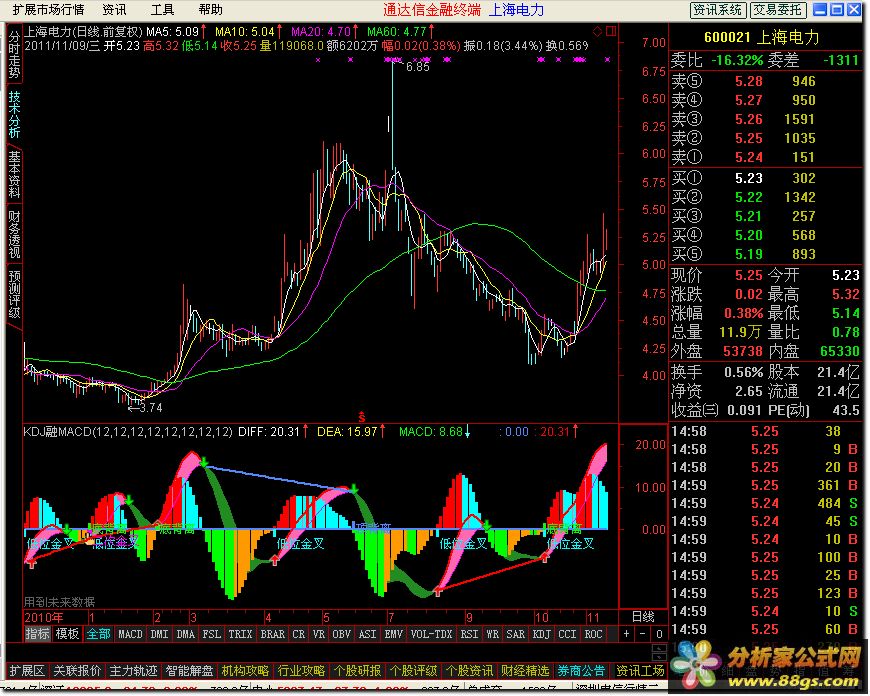Switch indicator to FSL
Screen dimensions: 870x696
(x=211, y=634)
